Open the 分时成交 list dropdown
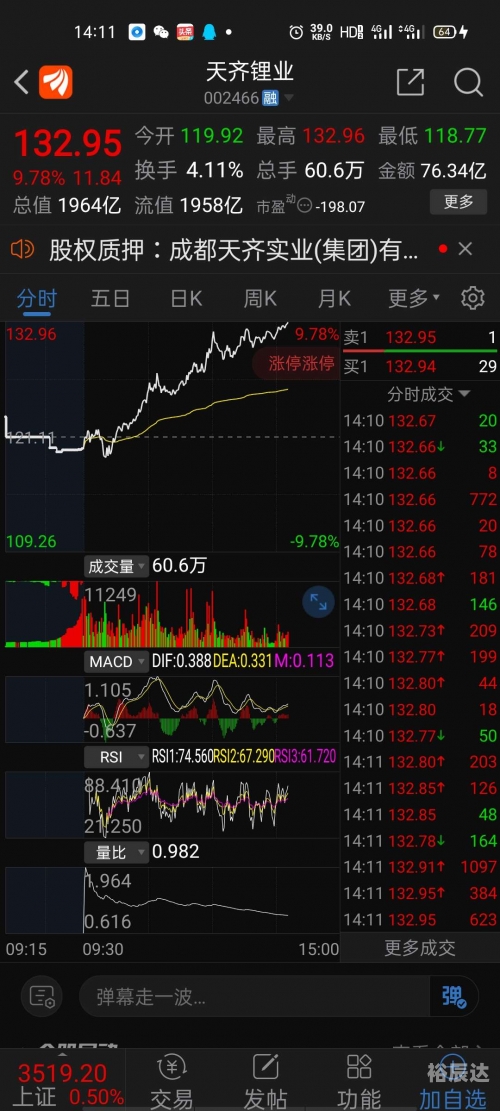The height and width of the screenshot is (1111, 500). click(427, 394)
